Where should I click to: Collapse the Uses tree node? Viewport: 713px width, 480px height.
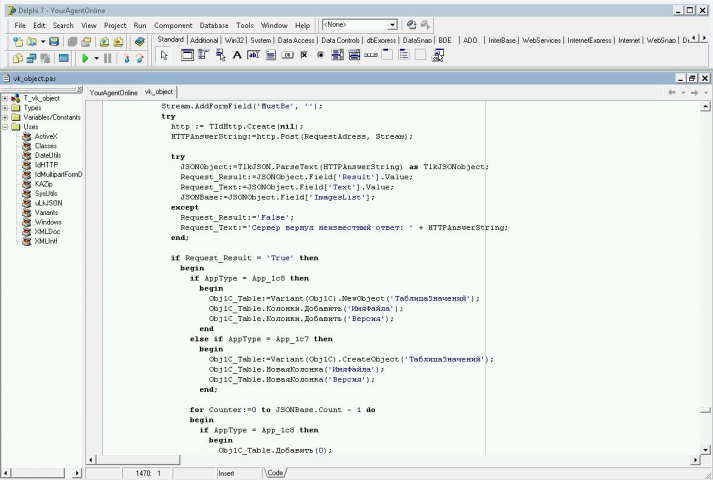[x=5, y=127]
